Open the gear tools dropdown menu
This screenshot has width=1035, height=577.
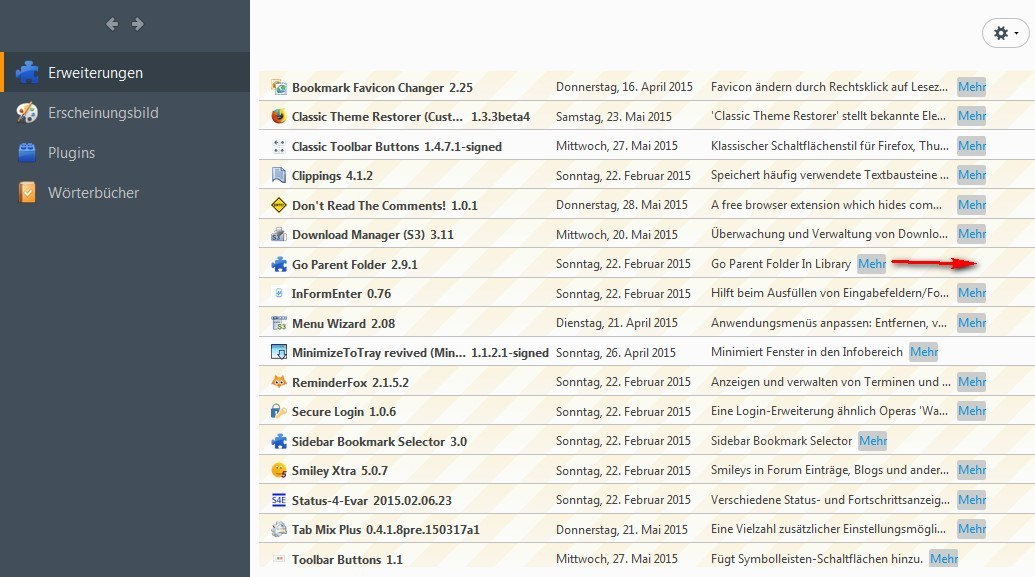coord(1005,33)
